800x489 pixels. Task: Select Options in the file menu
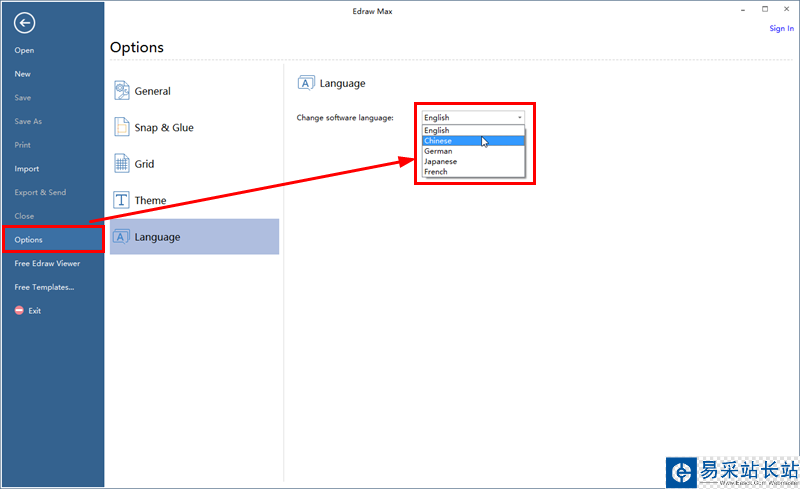tap(53, 239)
